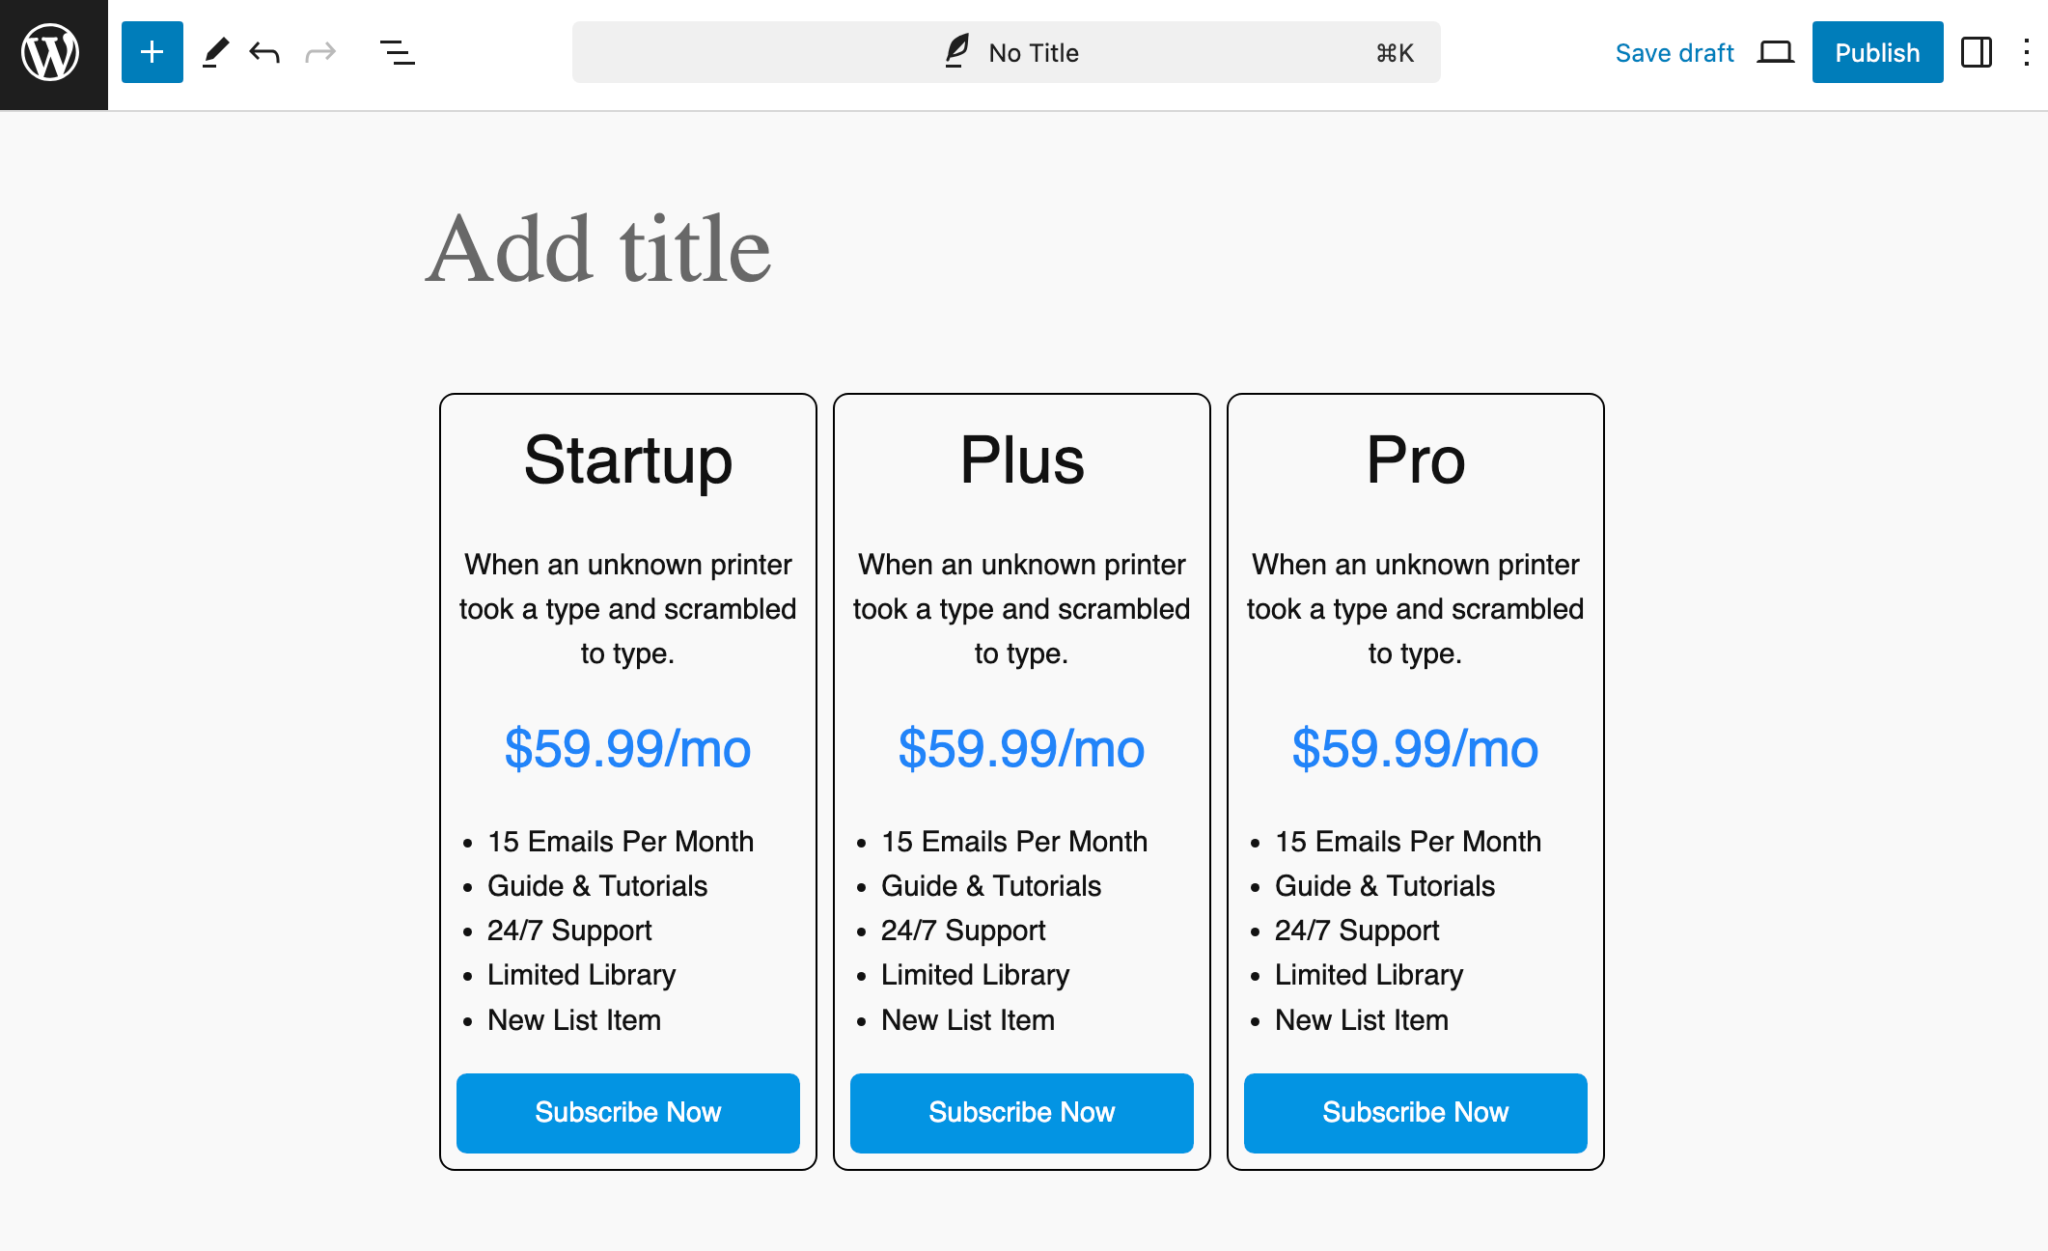Click the New List Item entry in Plus column

(967, 1020)
